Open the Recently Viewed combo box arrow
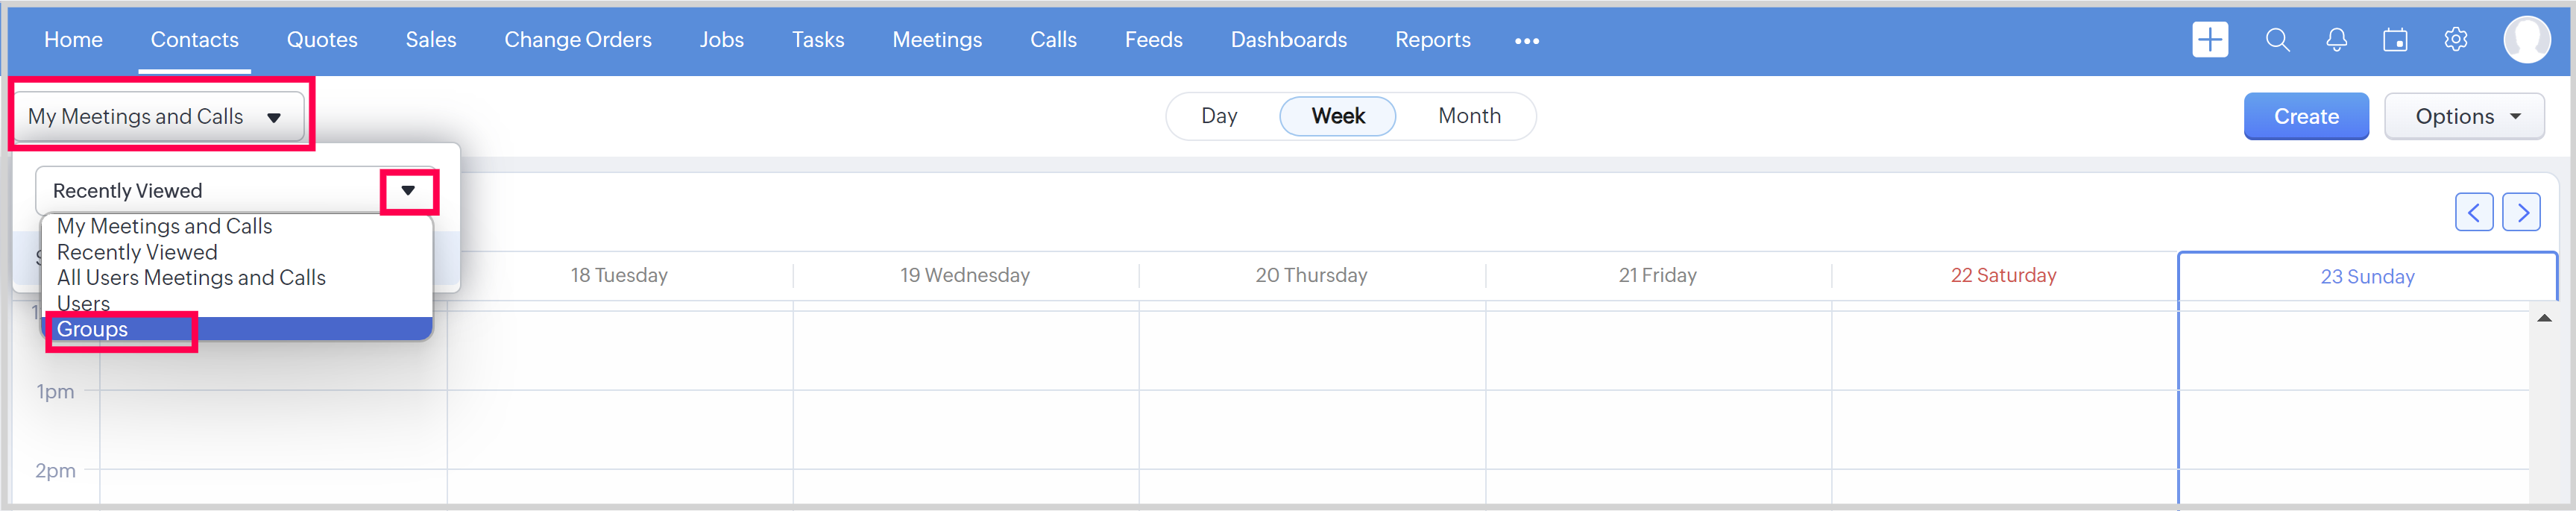Screen dimensions: 2576x511 [408, 191]
